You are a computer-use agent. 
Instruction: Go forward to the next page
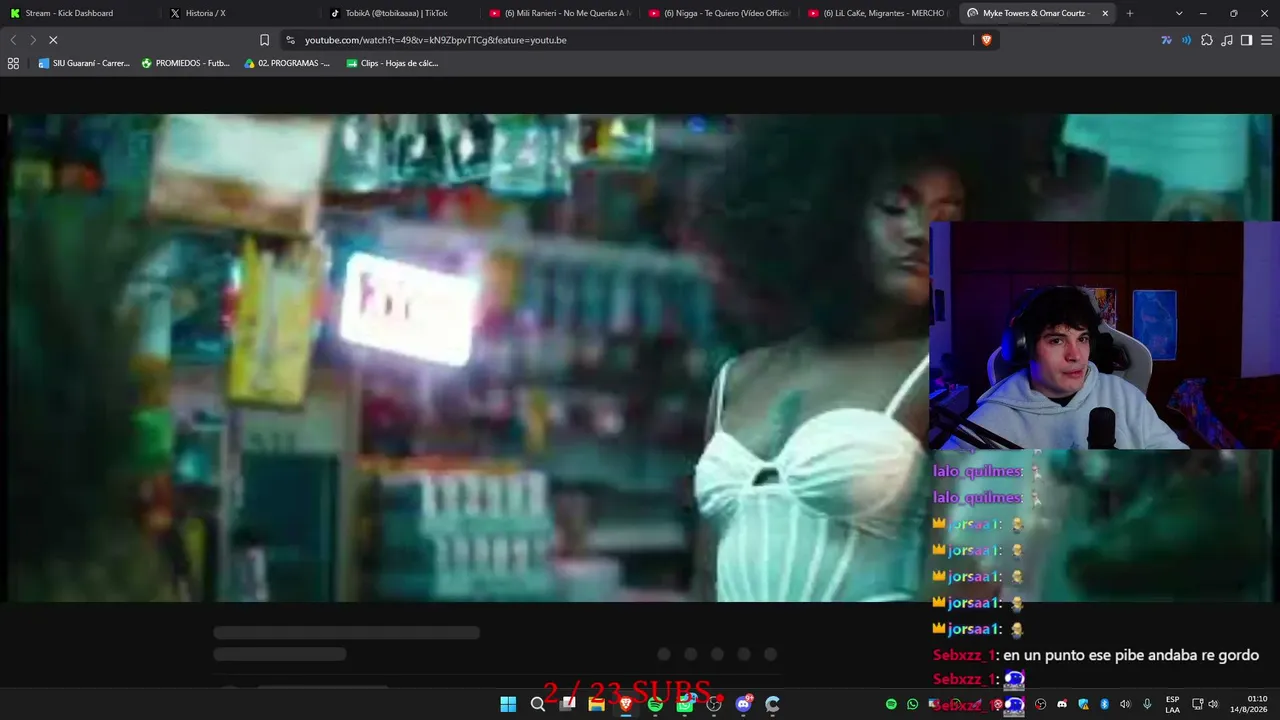click(x=33, y=40)
